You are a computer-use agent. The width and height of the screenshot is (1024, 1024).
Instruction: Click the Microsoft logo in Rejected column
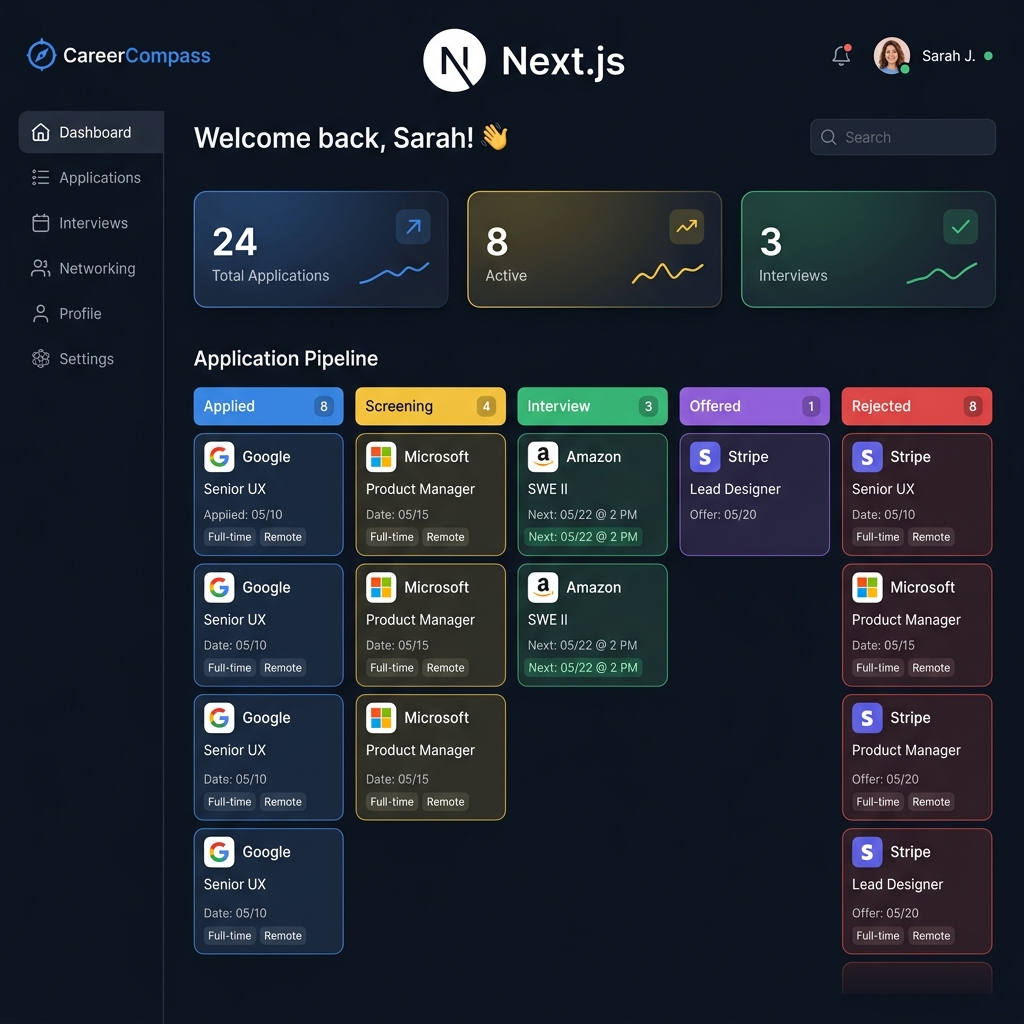click(x=867, y=587)
